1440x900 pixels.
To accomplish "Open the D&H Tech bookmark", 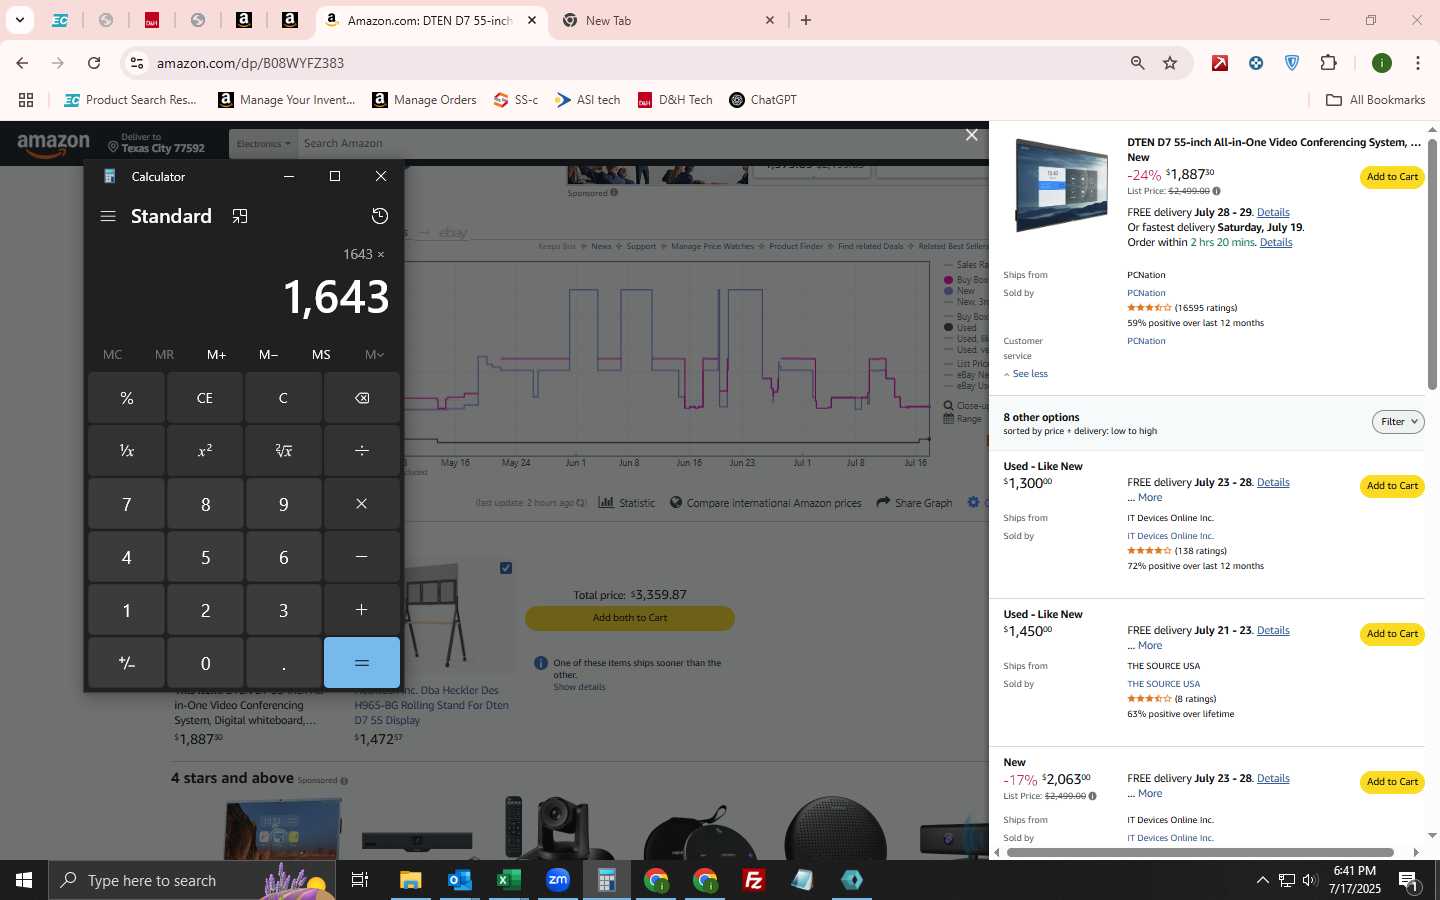I will point(675,100).
